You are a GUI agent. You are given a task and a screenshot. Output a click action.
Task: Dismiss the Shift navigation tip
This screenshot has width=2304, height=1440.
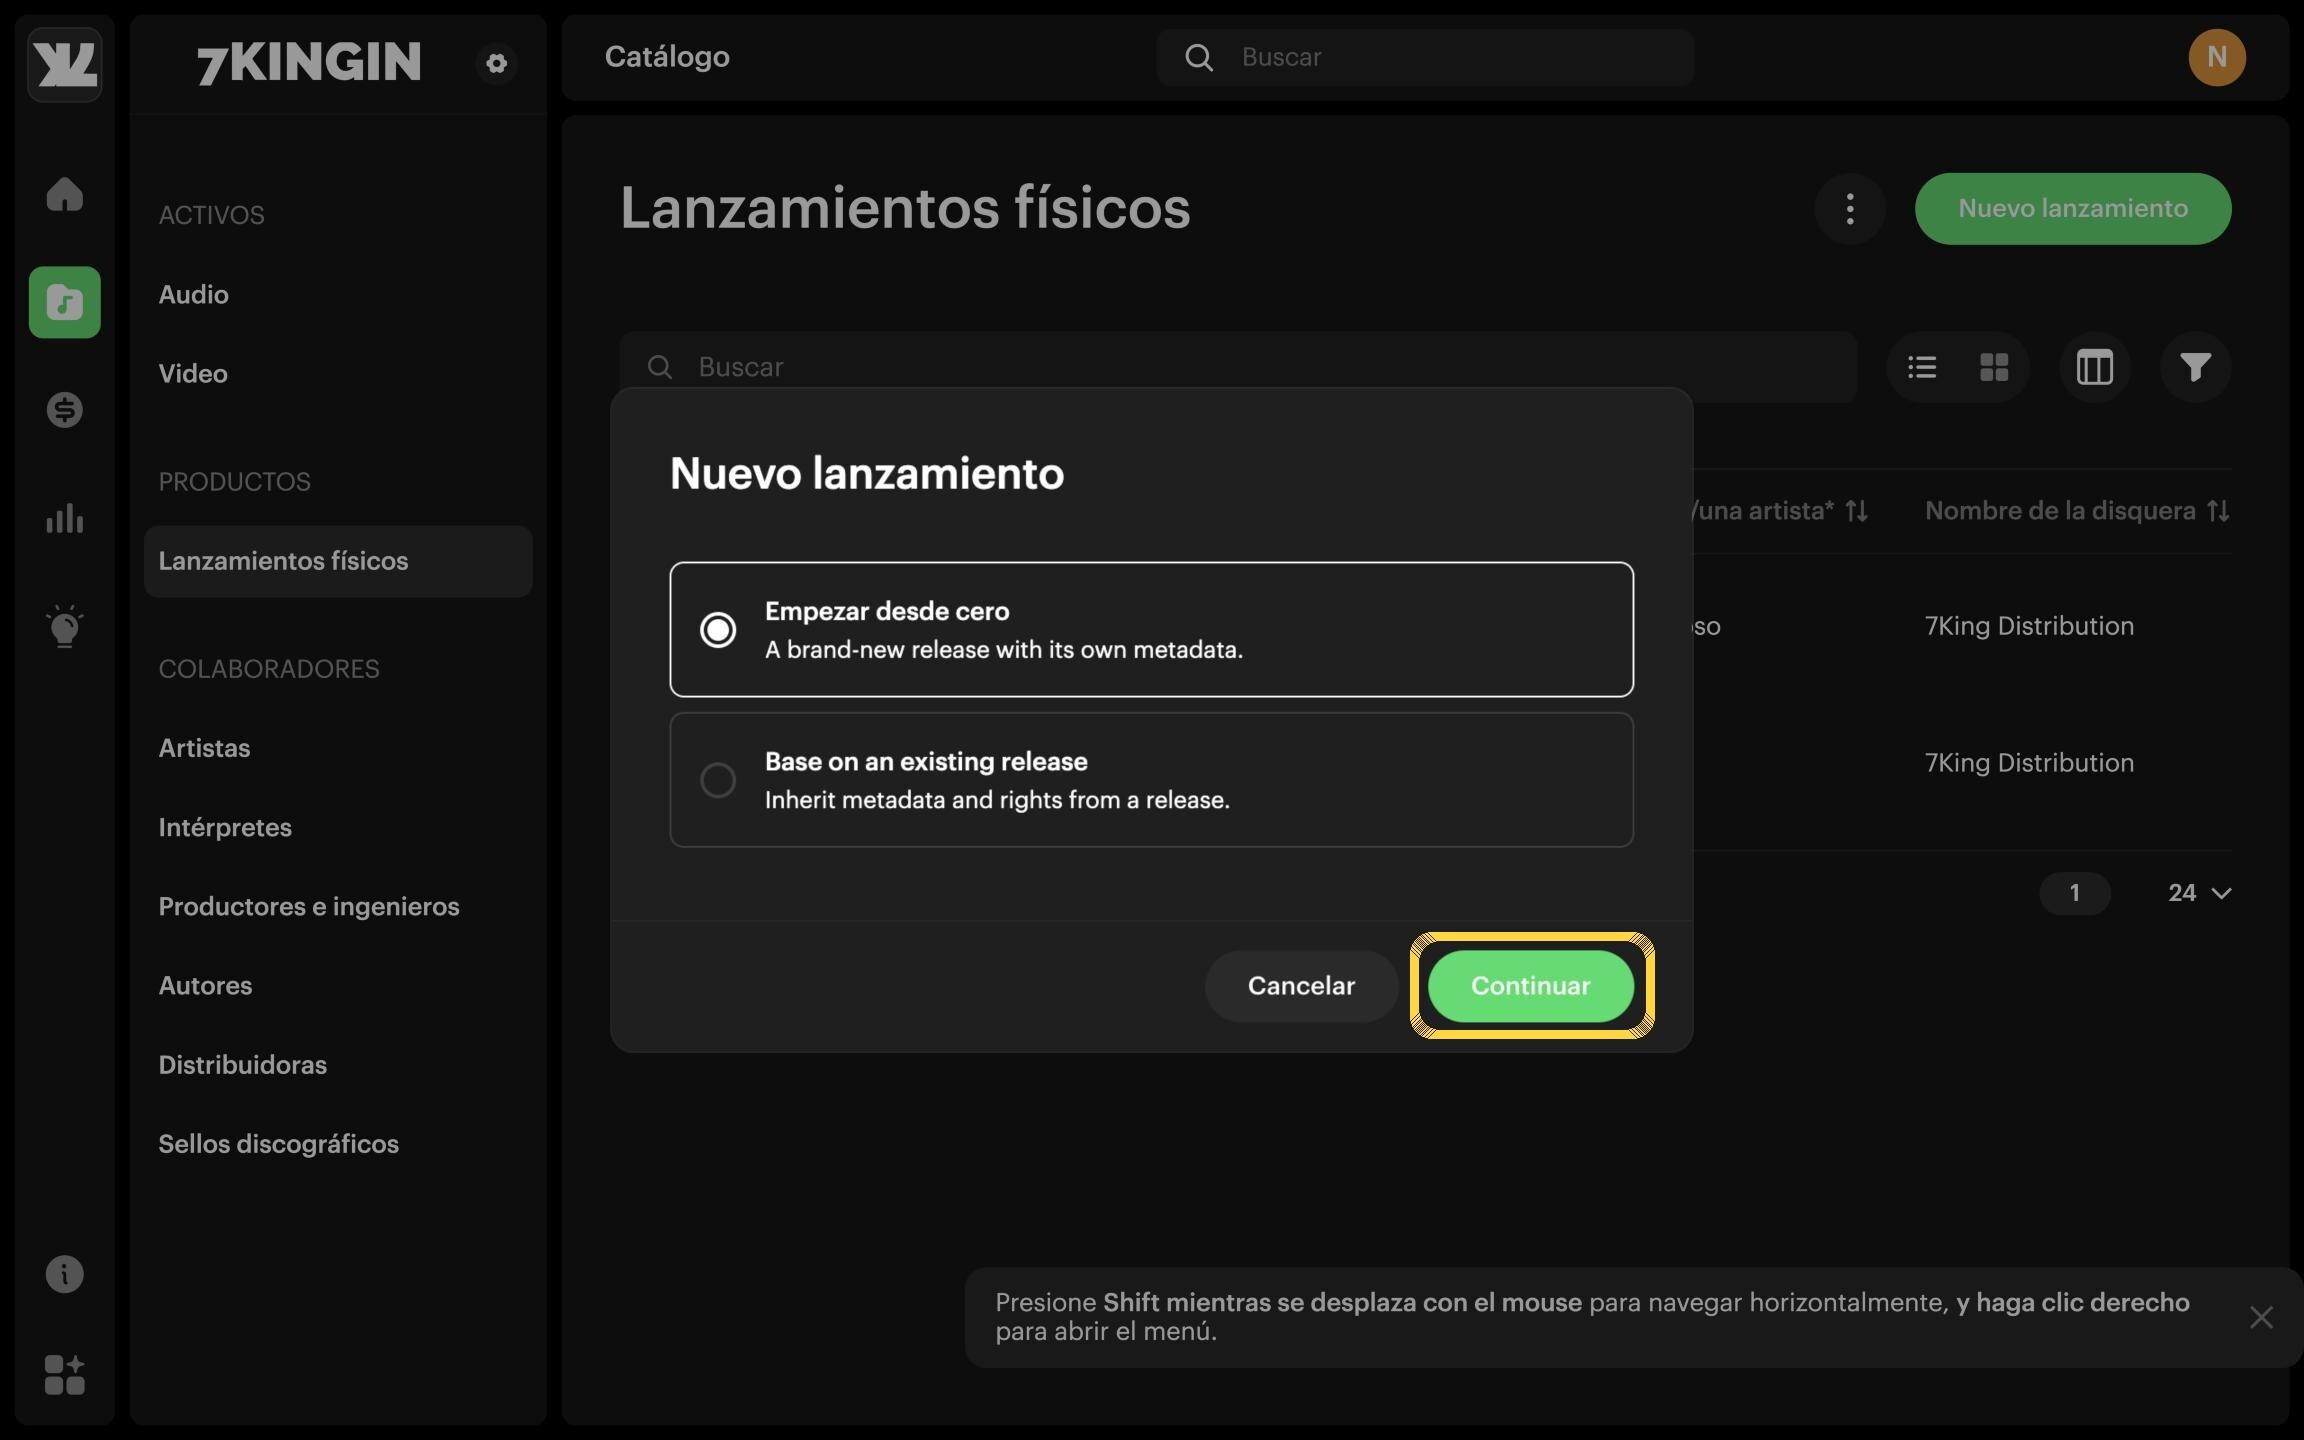click(x=2261, y=1317)
